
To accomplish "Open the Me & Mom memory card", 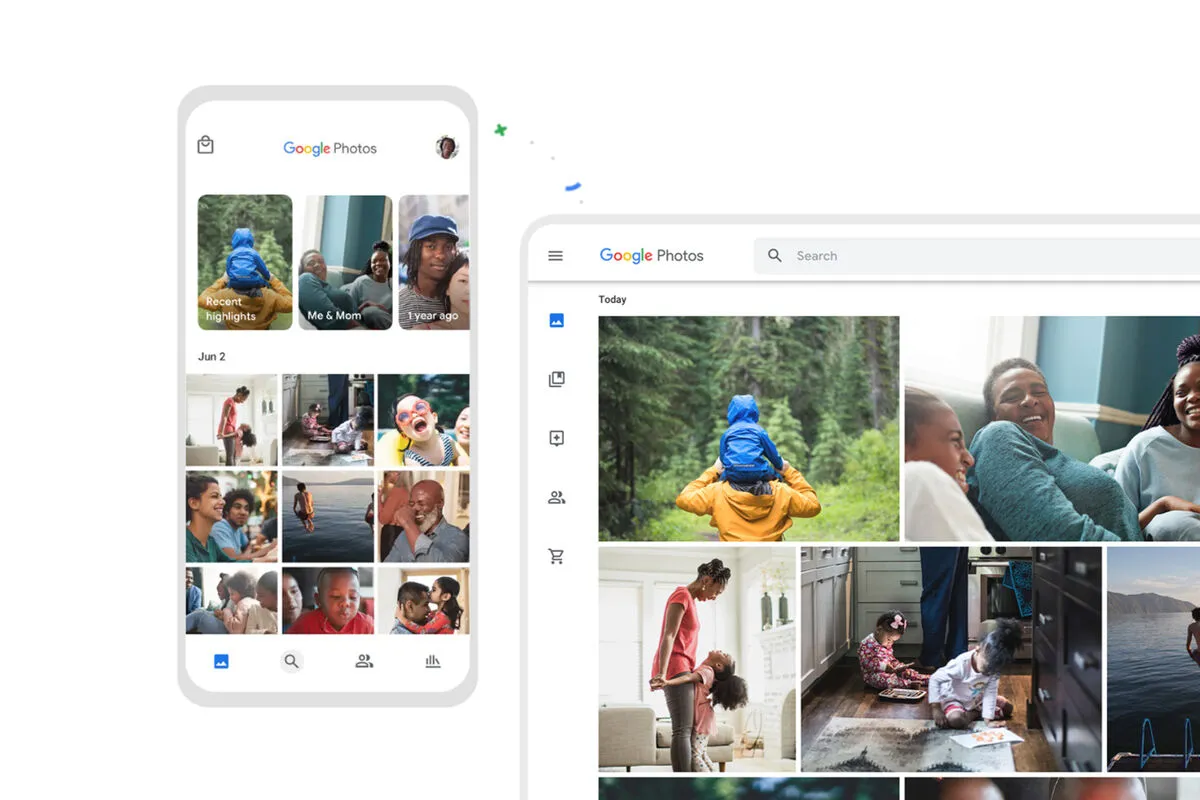I will coord(345,262).
